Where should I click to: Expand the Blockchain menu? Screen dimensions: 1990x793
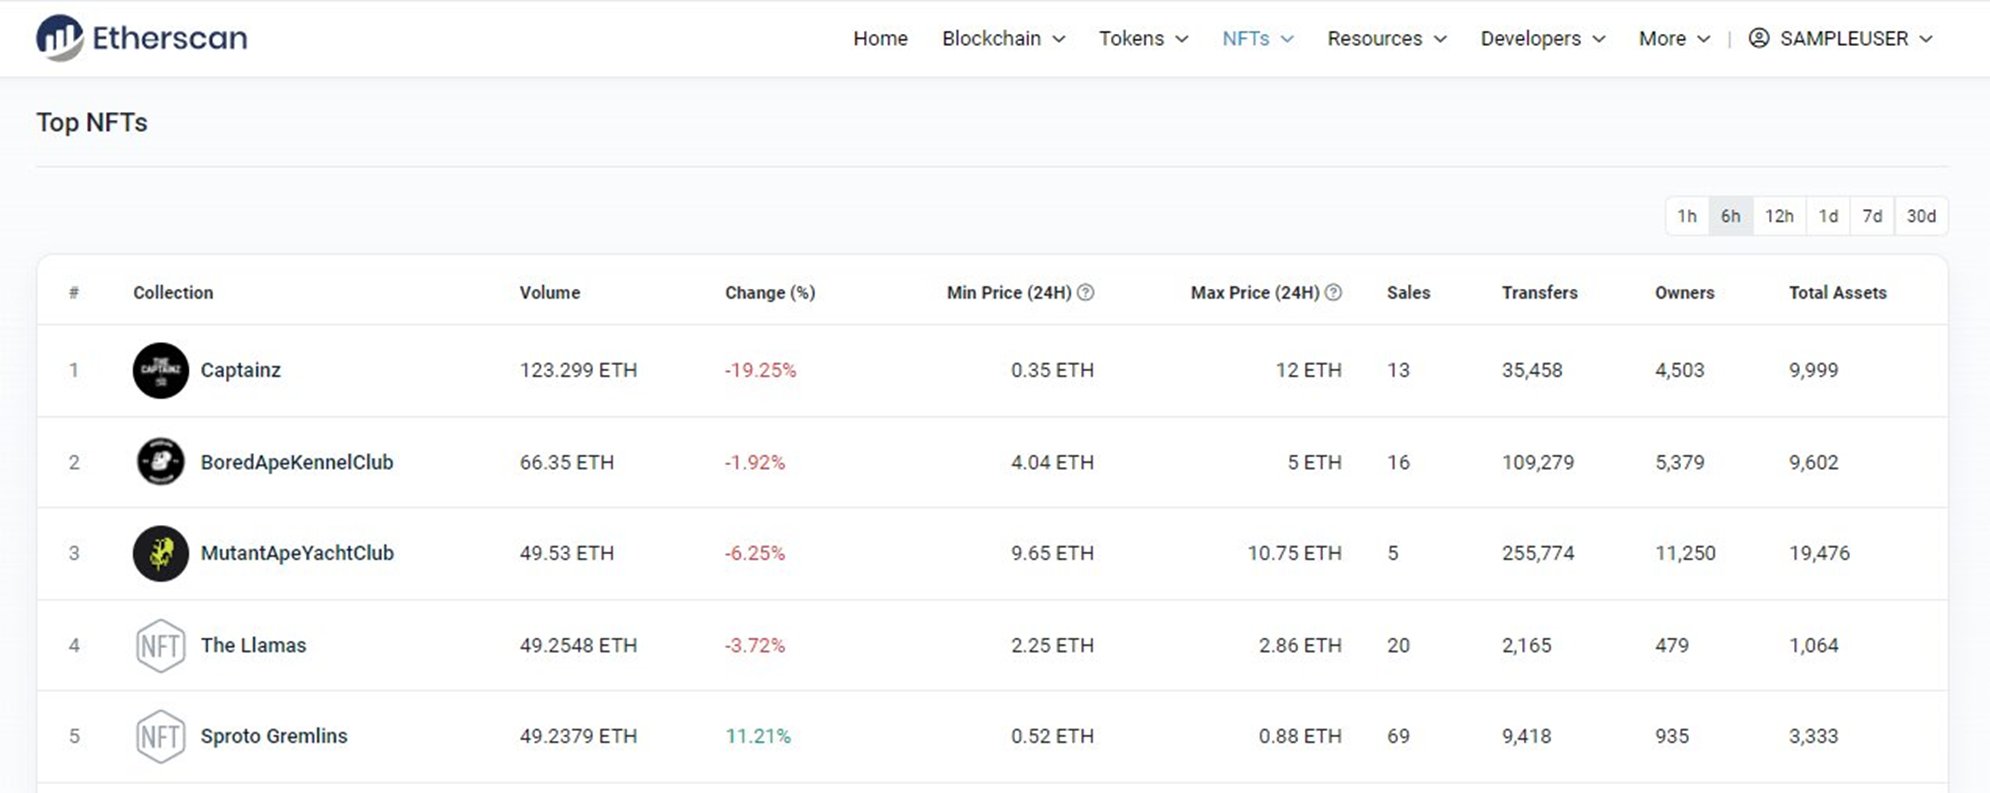point(1003,38)
